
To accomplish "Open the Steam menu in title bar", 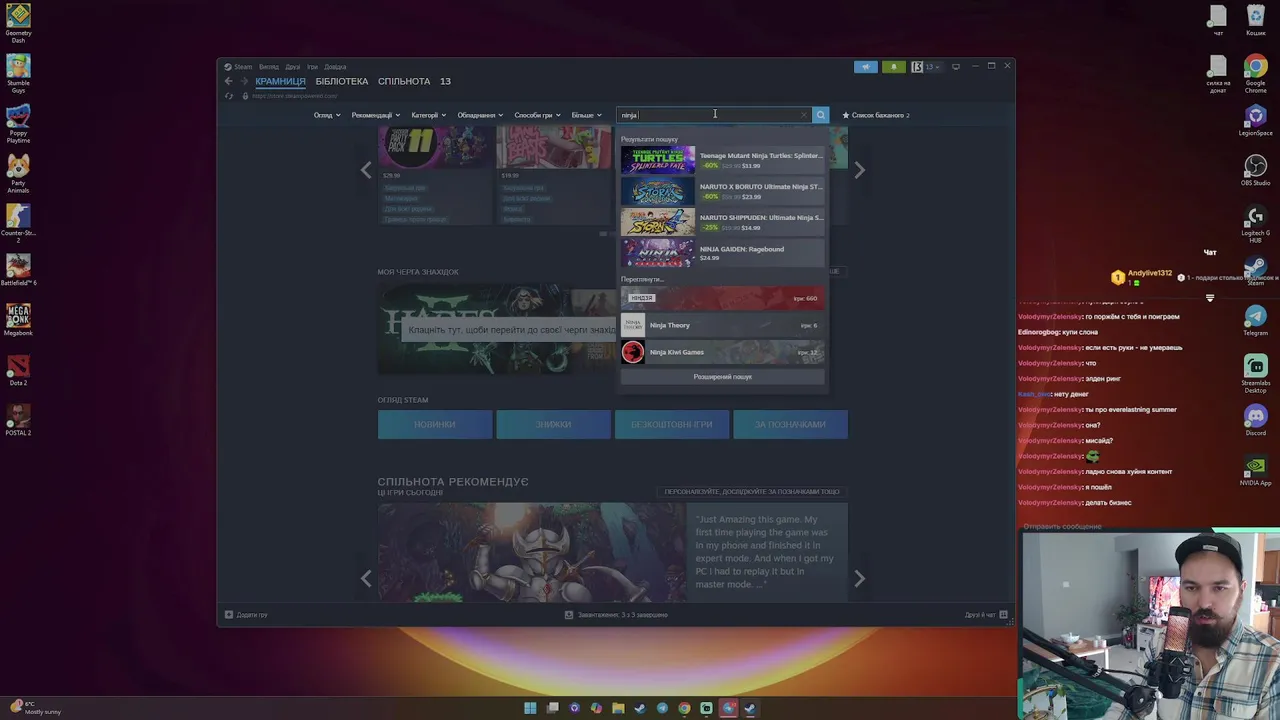I will [243, 67].
